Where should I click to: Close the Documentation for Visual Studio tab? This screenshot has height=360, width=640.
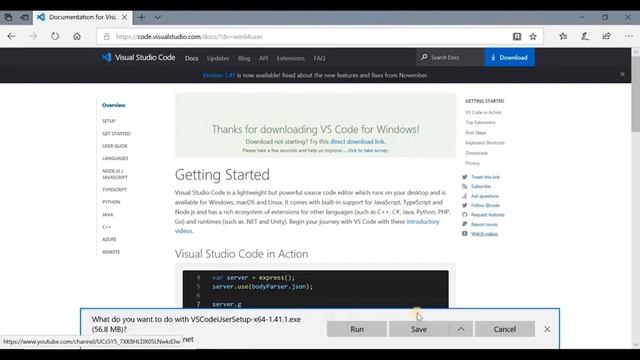(x=124, y=17)
